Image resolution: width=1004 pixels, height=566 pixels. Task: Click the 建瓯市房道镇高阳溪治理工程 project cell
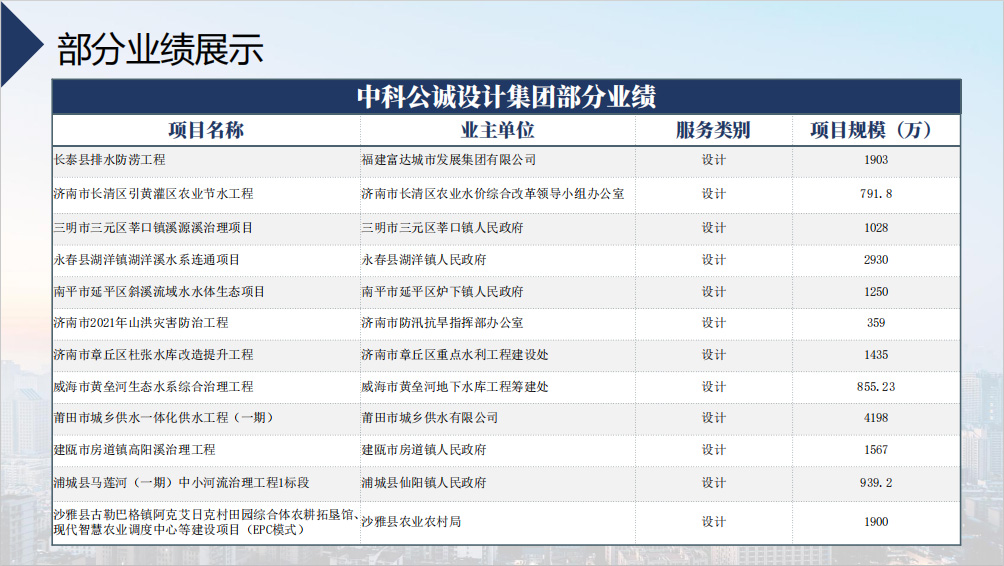(134, 450)
